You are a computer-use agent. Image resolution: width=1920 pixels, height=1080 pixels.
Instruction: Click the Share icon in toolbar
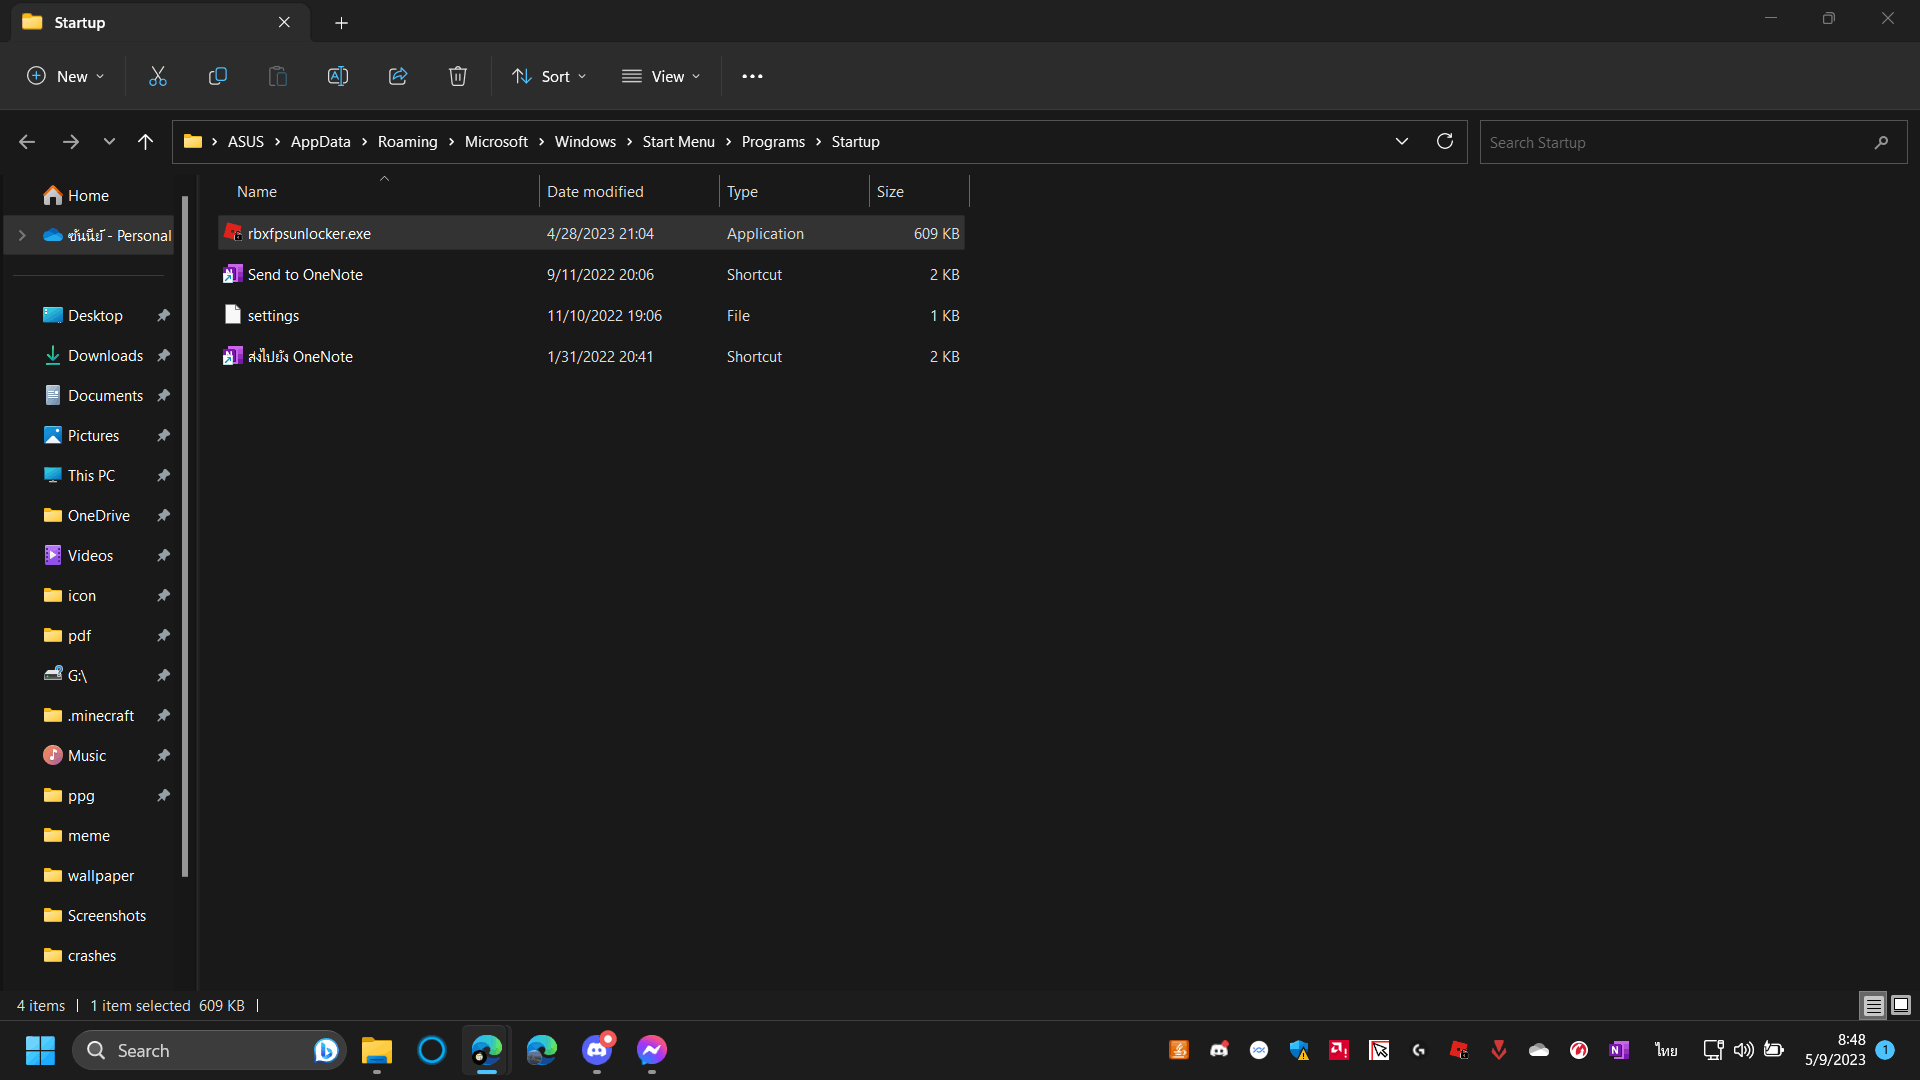(x=398, y=76)
